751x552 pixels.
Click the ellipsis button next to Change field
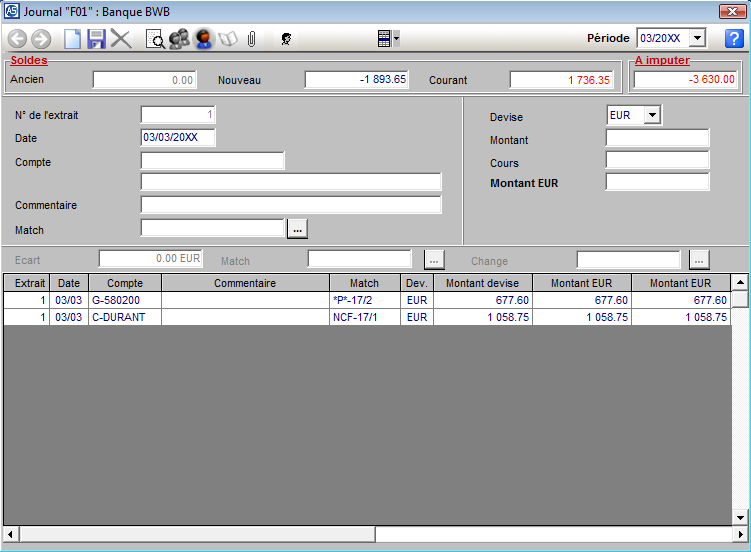699,260
